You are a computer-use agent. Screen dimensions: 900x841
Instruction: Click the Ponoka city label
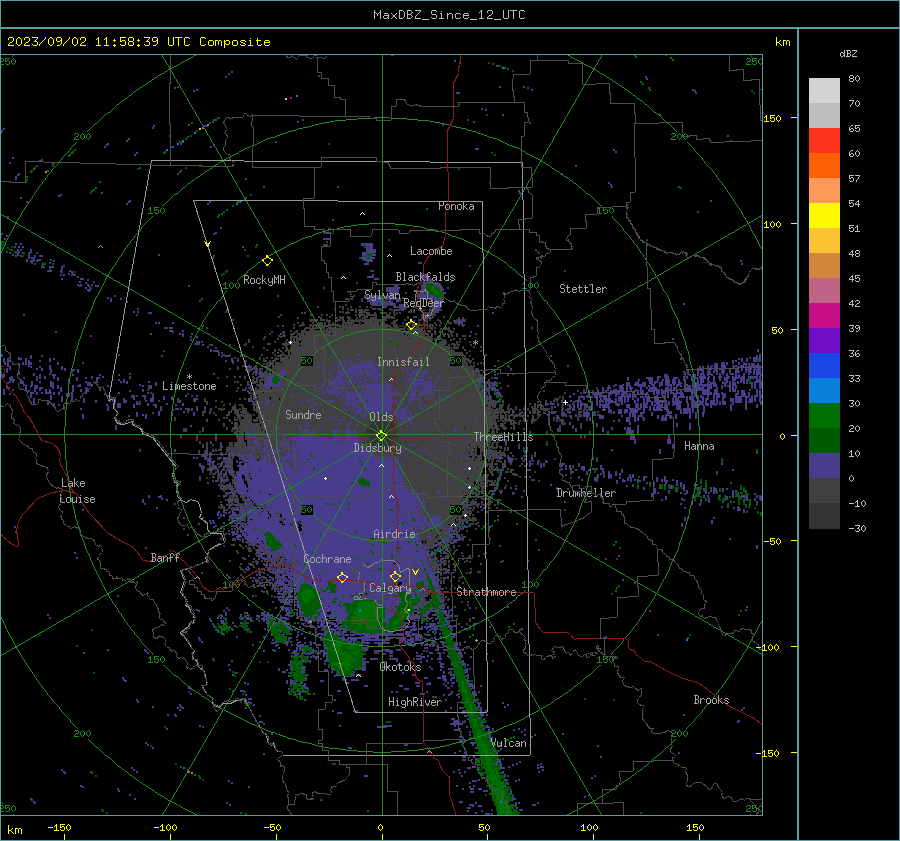[x=456, y=206]
